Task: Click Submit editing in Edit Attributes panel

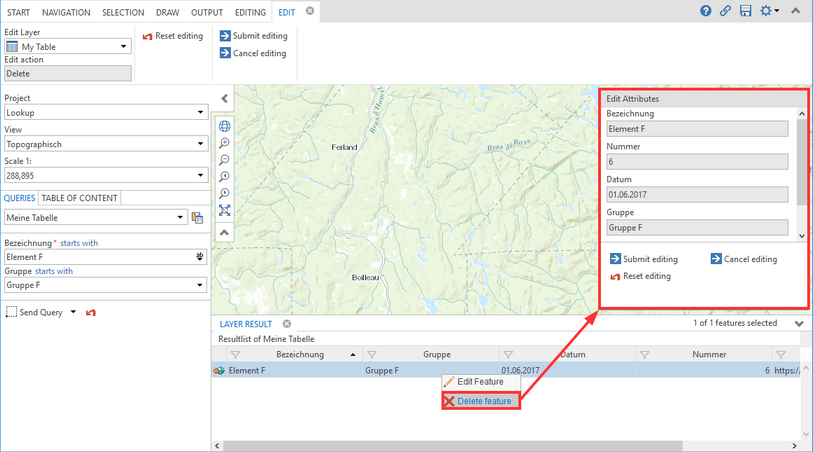Action: pyautogui.click(x=644, y=259)
